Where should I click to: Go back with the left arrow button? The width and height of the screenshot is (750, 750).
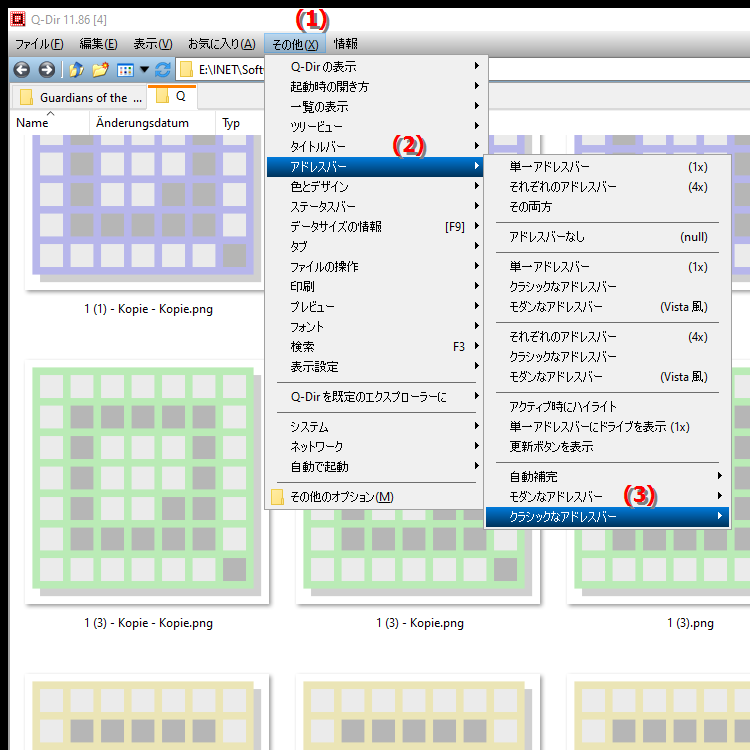pyautogui.click(x=22, y=70)
